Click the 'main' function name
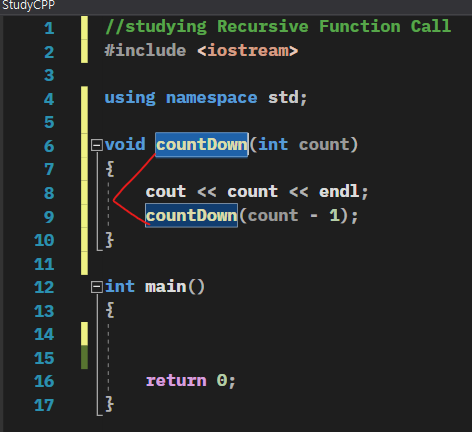This screenshot has height=432, width=472. [x=166, y=287]
